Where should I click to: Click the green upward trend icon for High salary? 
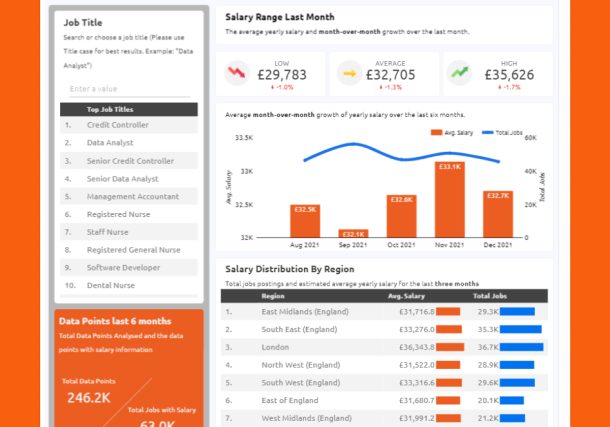(x=460, y=72)
